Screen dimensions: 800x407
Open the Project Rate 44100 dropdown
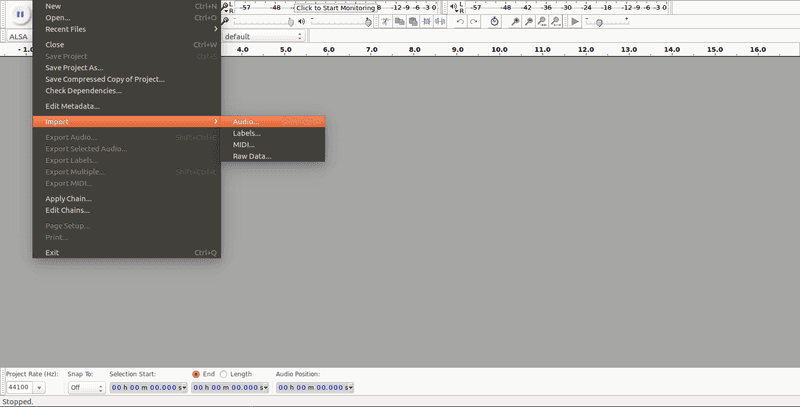pos(25,387)
